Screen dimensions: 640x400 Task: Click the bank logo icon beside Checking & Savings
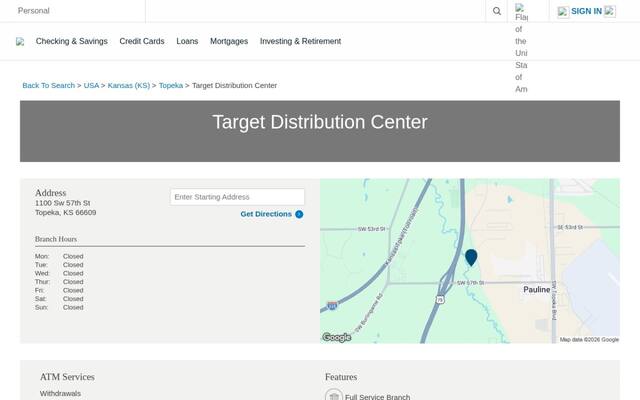(x=20, y=42)
